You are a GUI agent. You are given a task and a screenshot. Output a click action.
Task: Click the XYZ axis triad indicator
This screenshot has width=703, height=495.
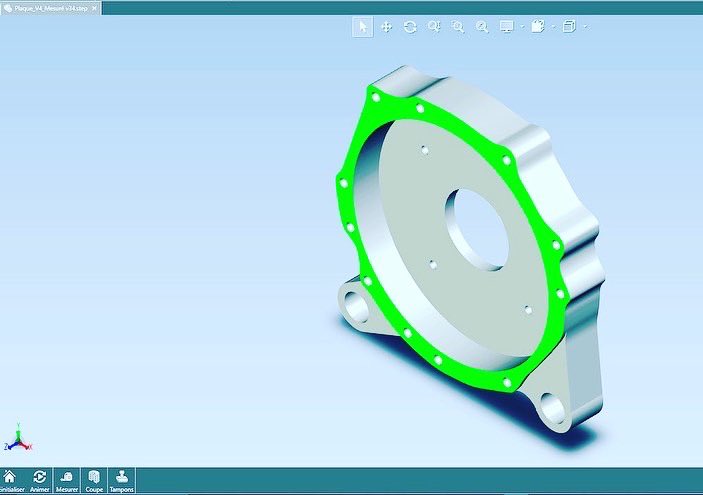pyautogui.click(x=18, y=438)
